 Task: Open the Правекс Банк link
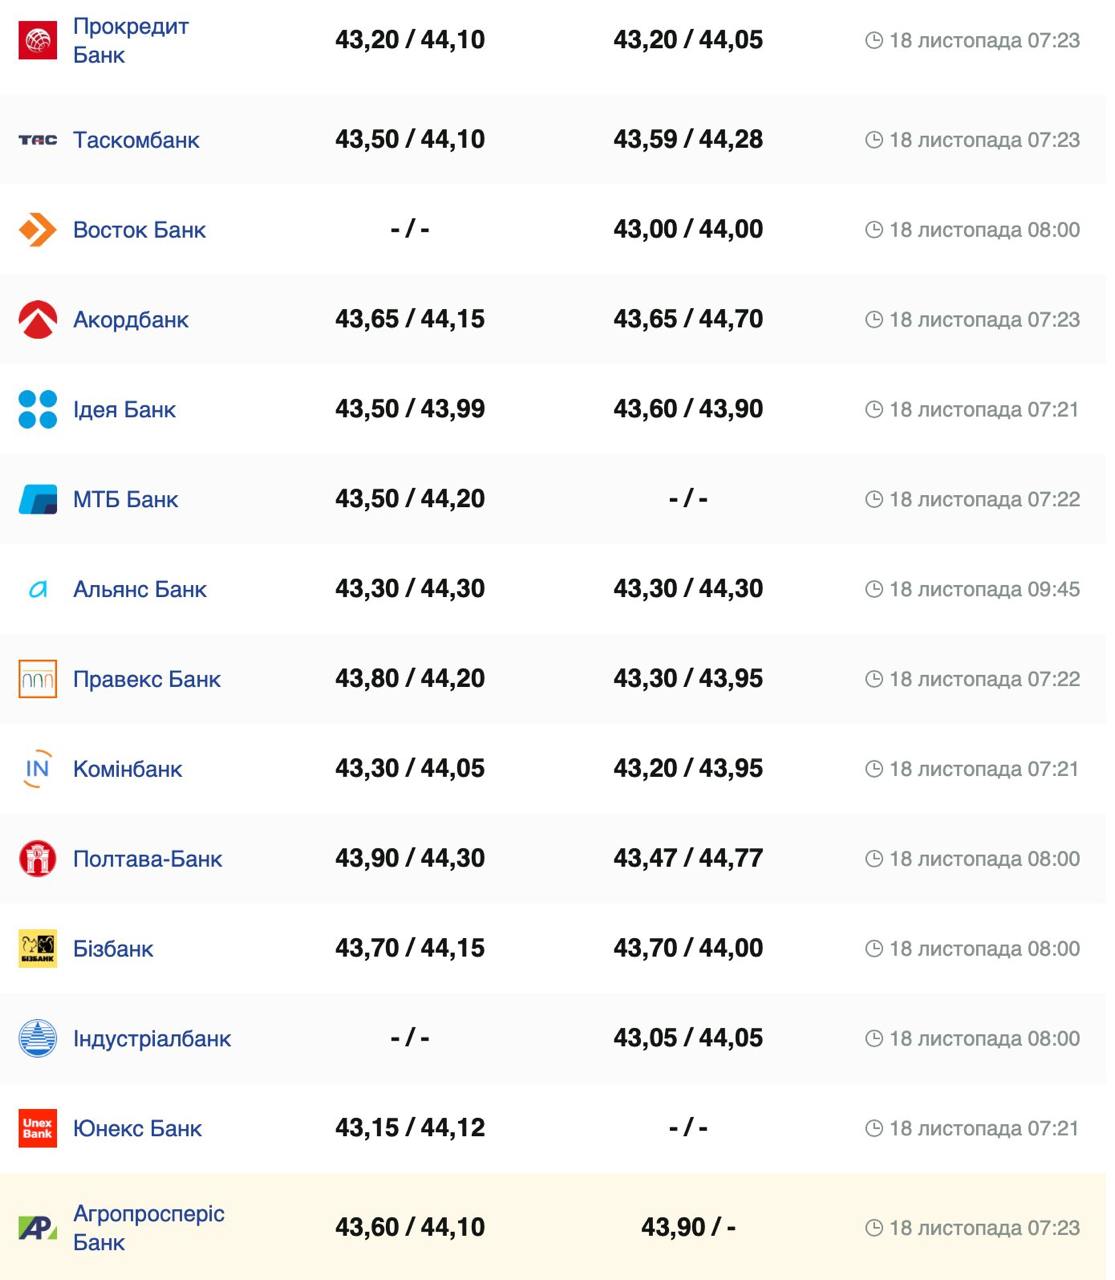[x=147, y=679]
